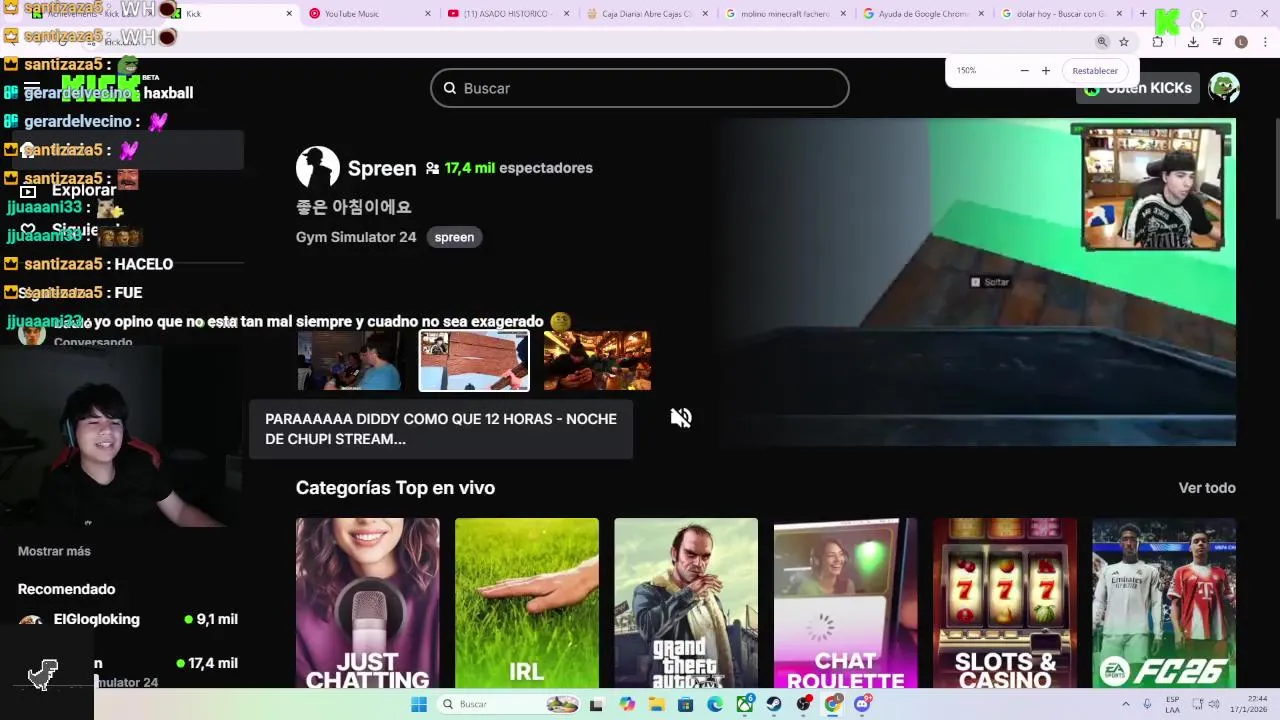The height and width of the screenshot is (720, 1280).
Task: Decrease zoom with the minus button
Action: (x=1024, y=71)
